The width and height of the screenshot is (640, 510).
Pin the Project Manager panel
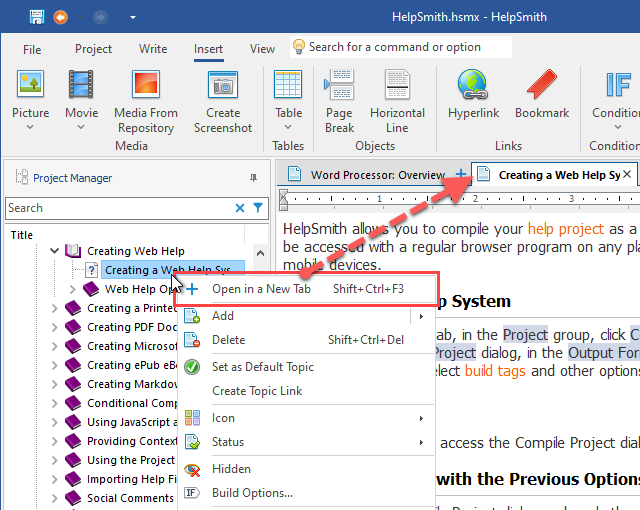tap(253, 178)
